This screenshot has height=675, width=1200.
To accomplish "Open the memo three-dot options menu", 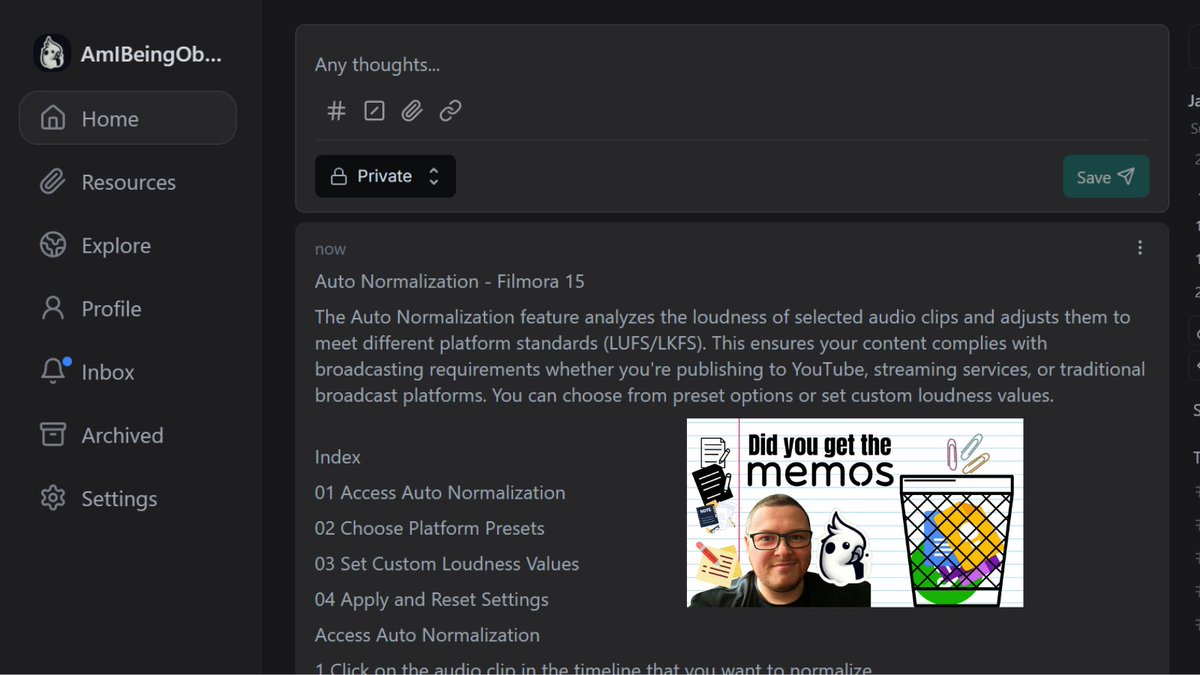I will click(1140, 248).
